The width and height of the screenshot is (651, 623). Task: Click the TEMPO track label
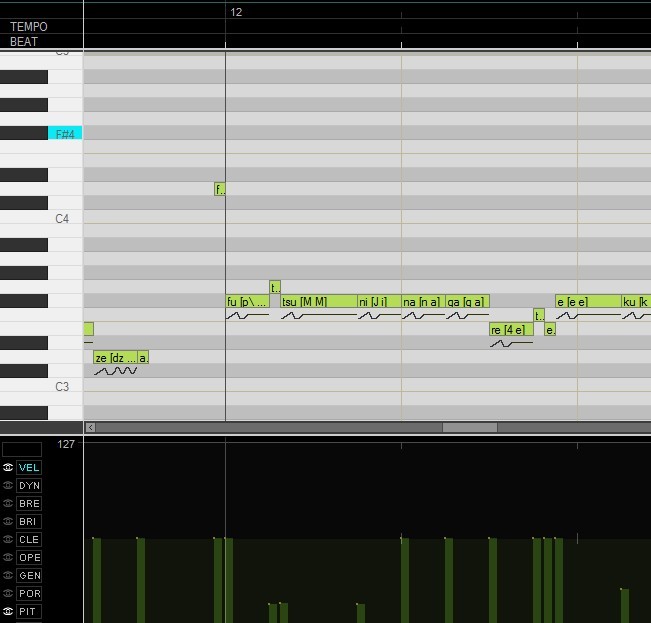(29, 27)
